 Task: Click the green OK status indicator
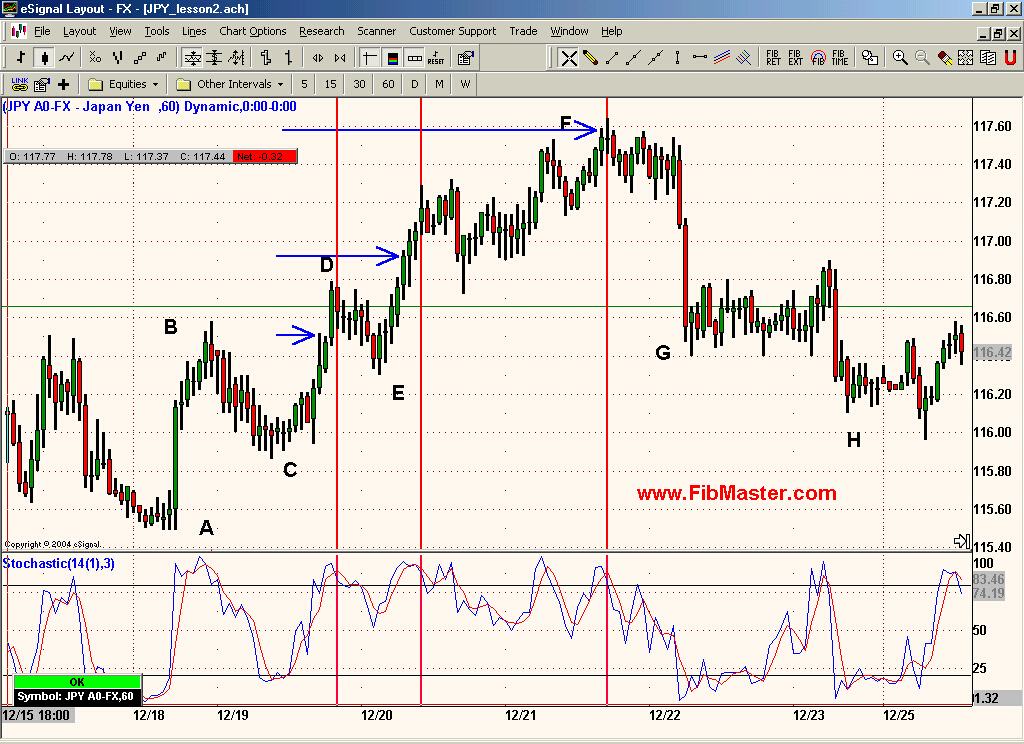(x=77, y=681)
